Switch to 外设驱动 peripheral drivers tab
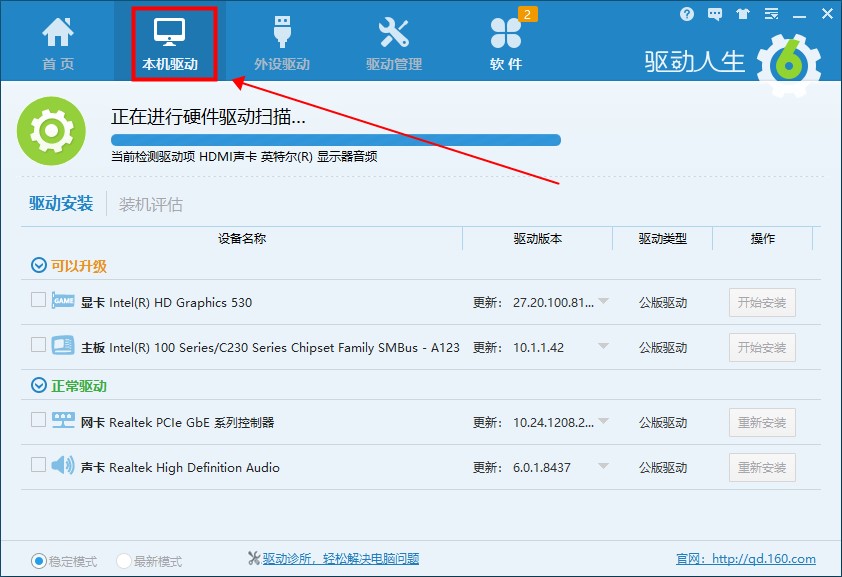This screenshot has width=842, height=577. 282,43
